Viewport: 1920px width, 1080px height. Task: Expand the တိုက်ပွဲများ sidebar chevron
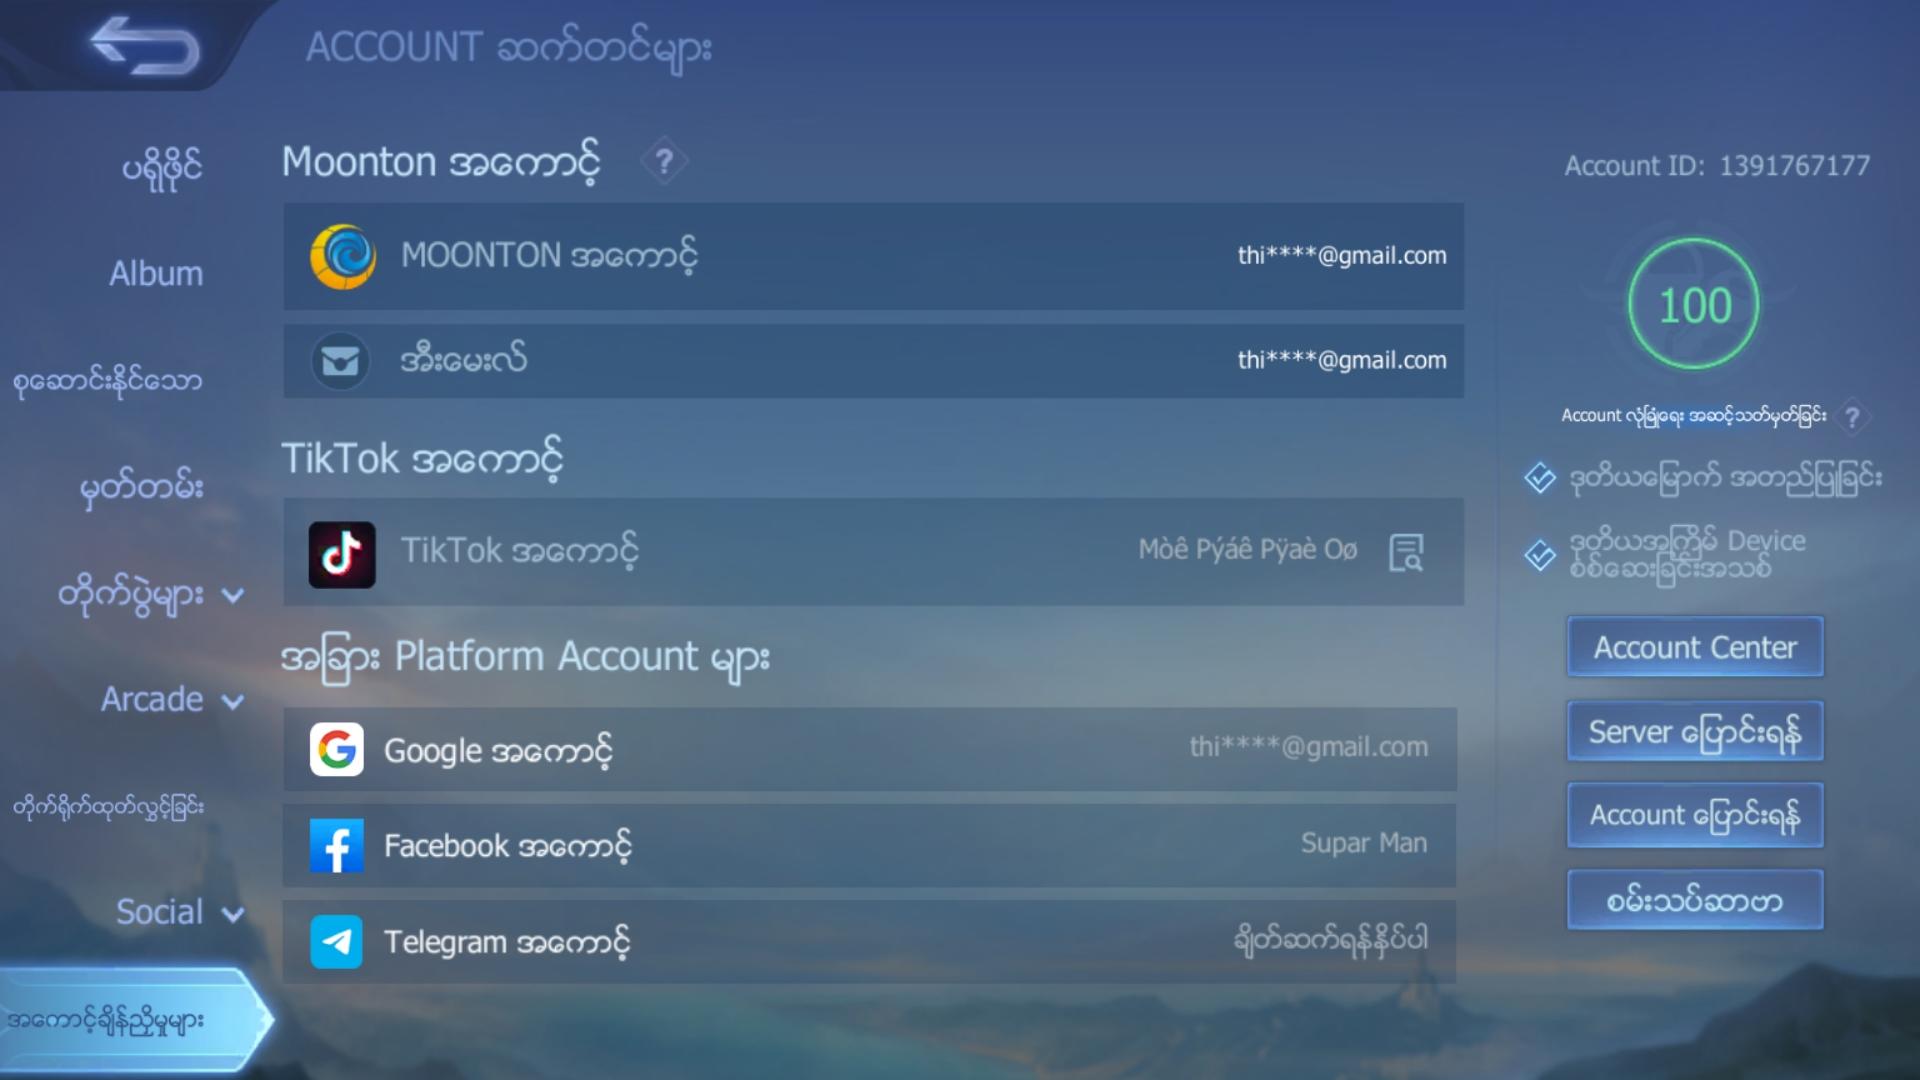coord(232,596)
